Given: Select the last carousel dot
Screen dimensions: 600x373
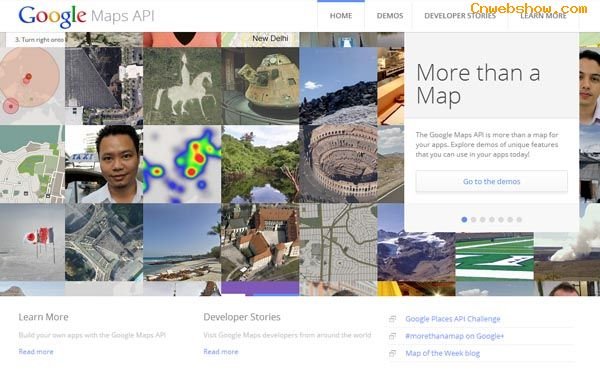Looking at the screenshot, I should pos(519,220).
